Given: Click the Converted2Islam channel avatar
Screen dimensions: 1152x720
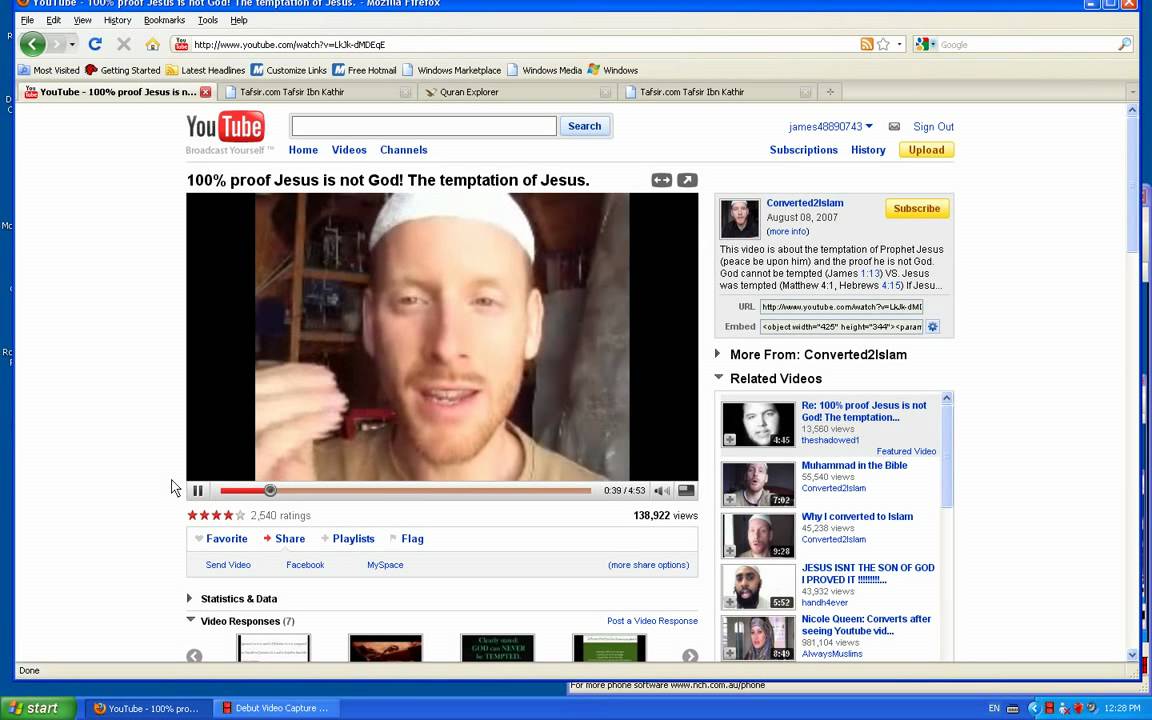Looking at the screenshot, I should pyautogui.click(x=739, y=218).
